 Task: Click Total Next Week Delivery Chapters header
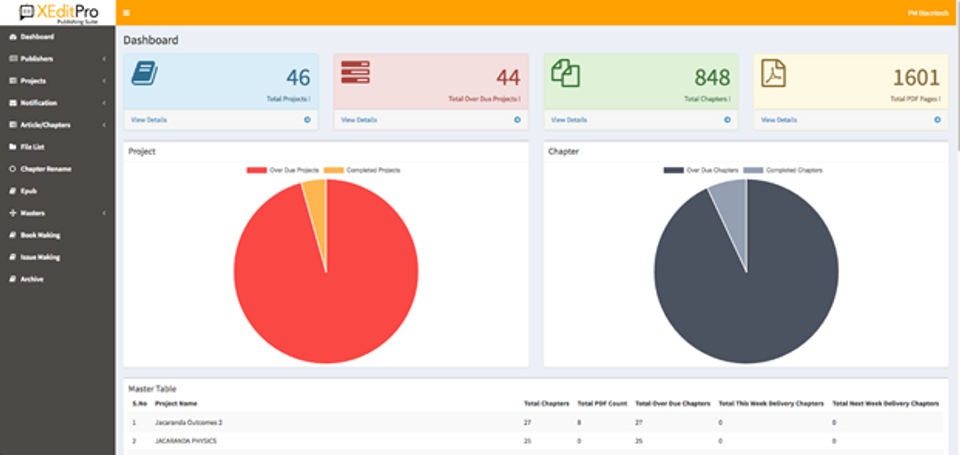(x=885, y=404)
